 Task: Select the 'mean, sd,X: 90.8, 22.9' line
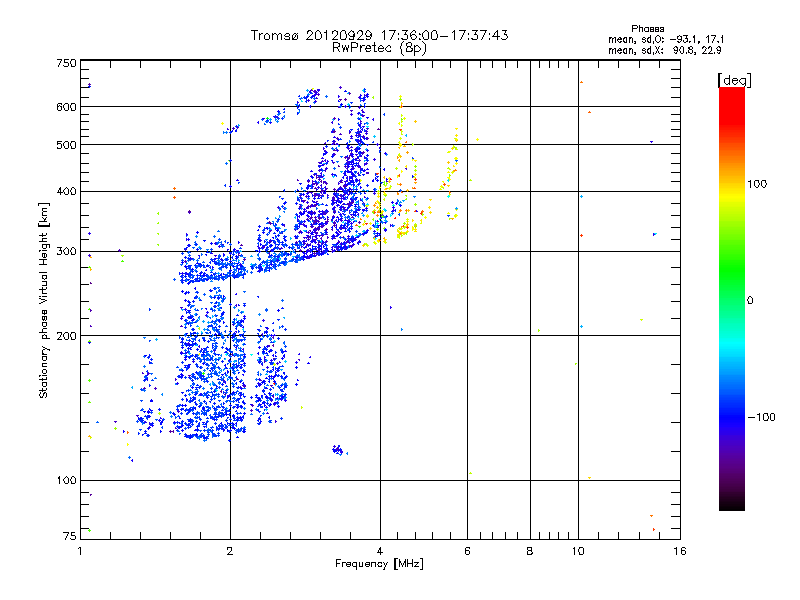pyautogui.click(x=664, y=51)
